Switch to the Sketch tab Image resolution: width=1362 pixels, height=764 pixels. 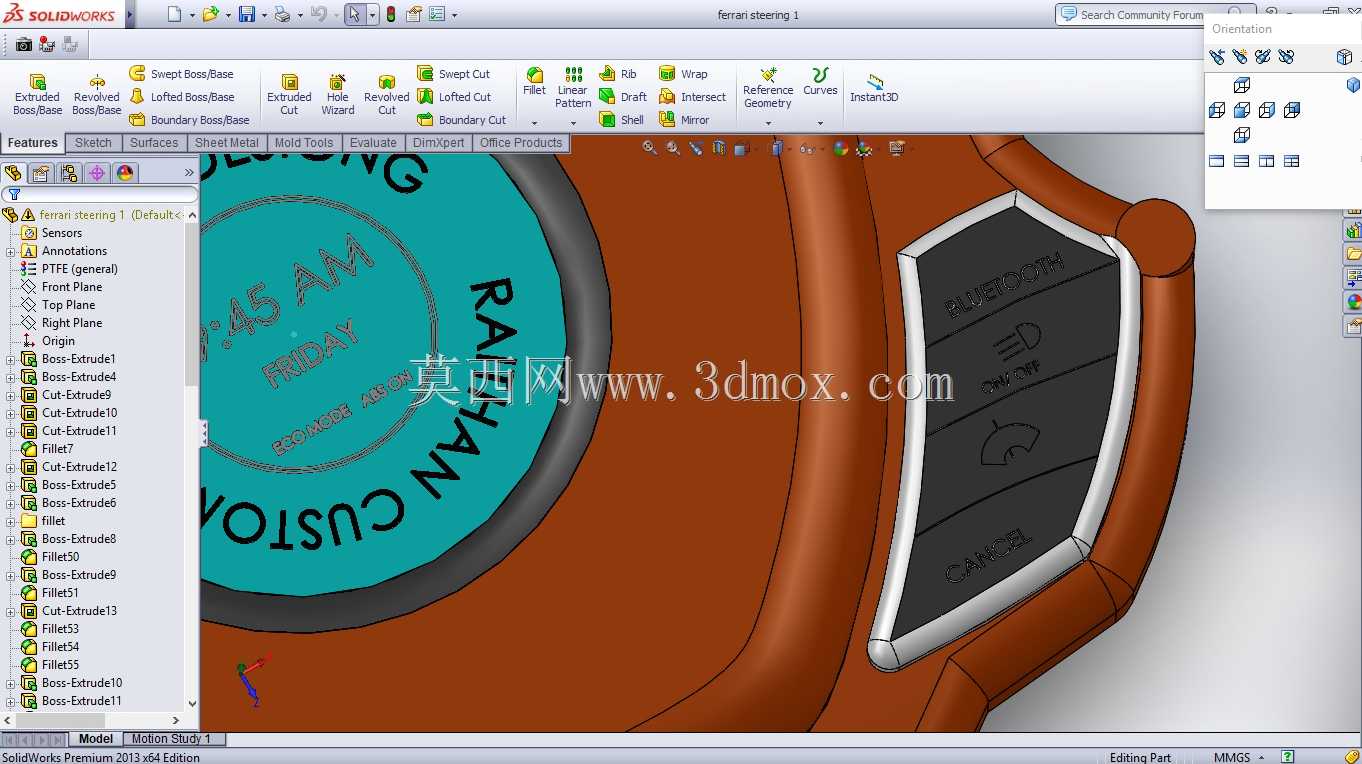(93, 143)
